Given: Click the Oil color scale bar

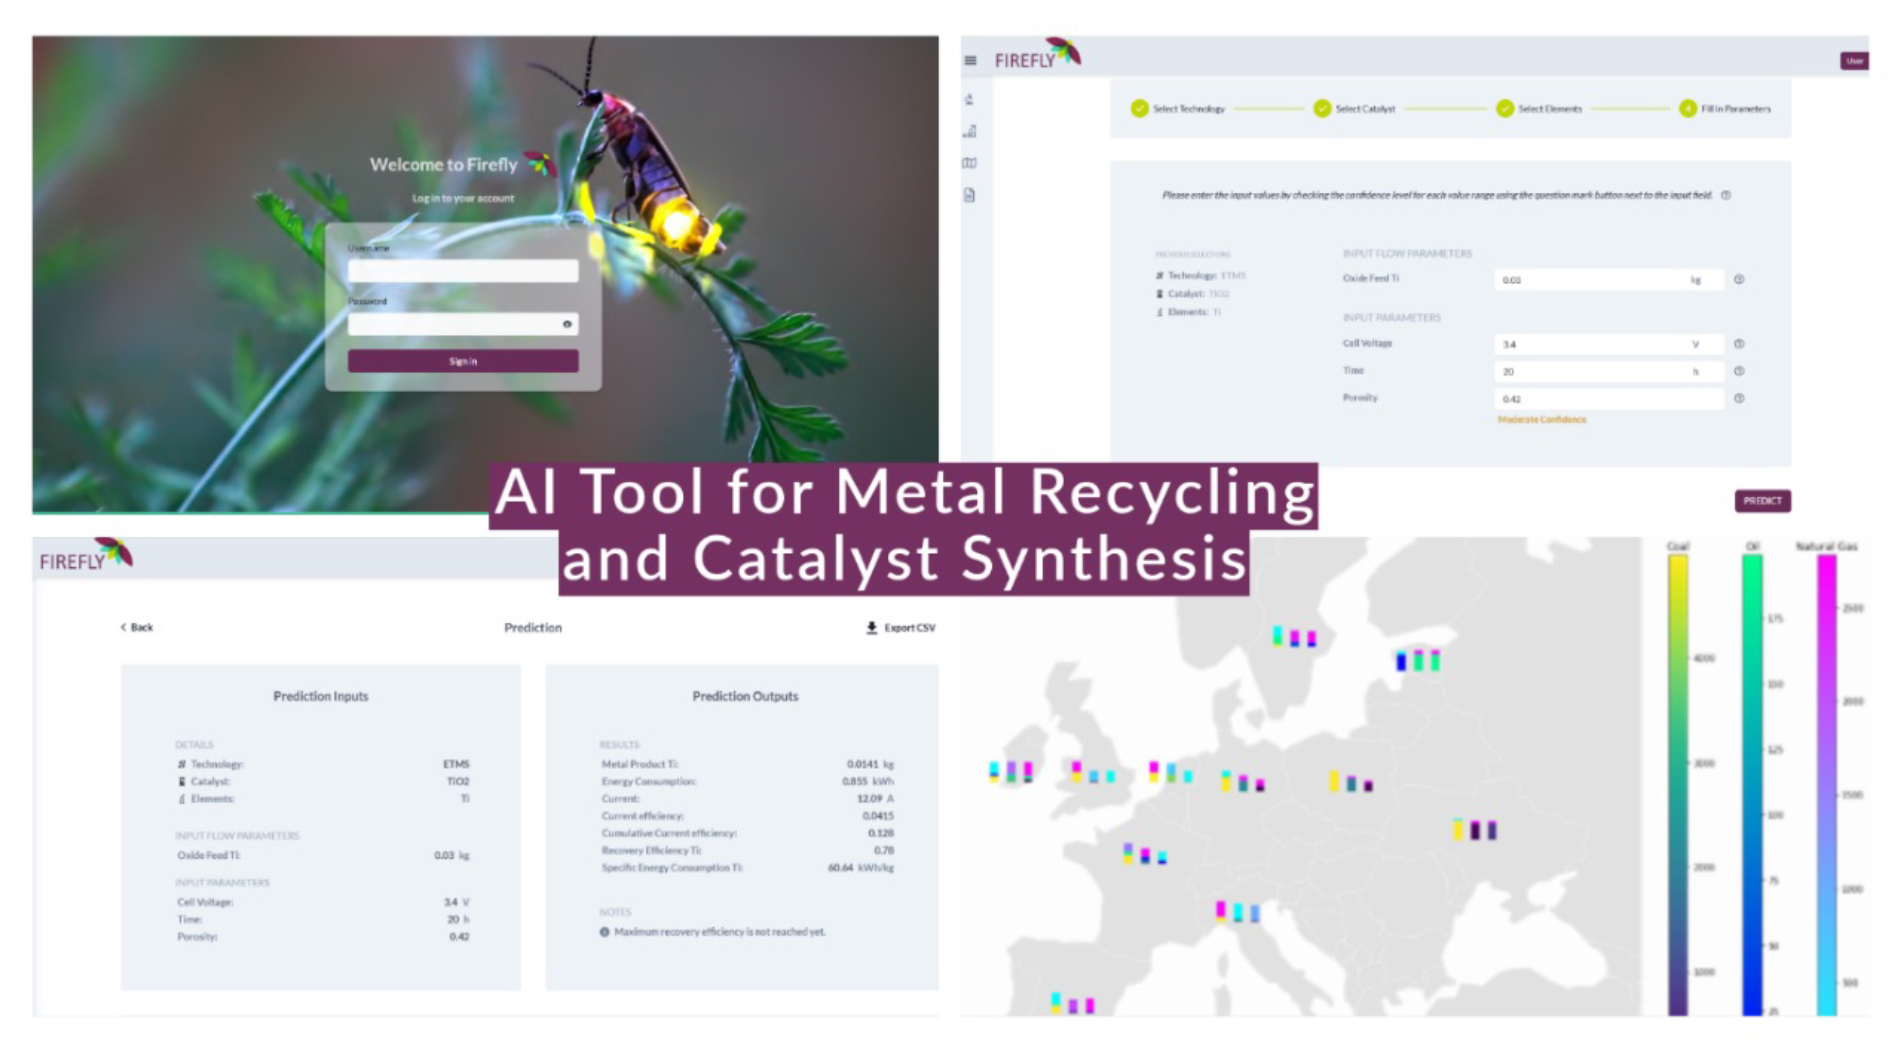Looking at the screenshot, I should pos(1752,785).
